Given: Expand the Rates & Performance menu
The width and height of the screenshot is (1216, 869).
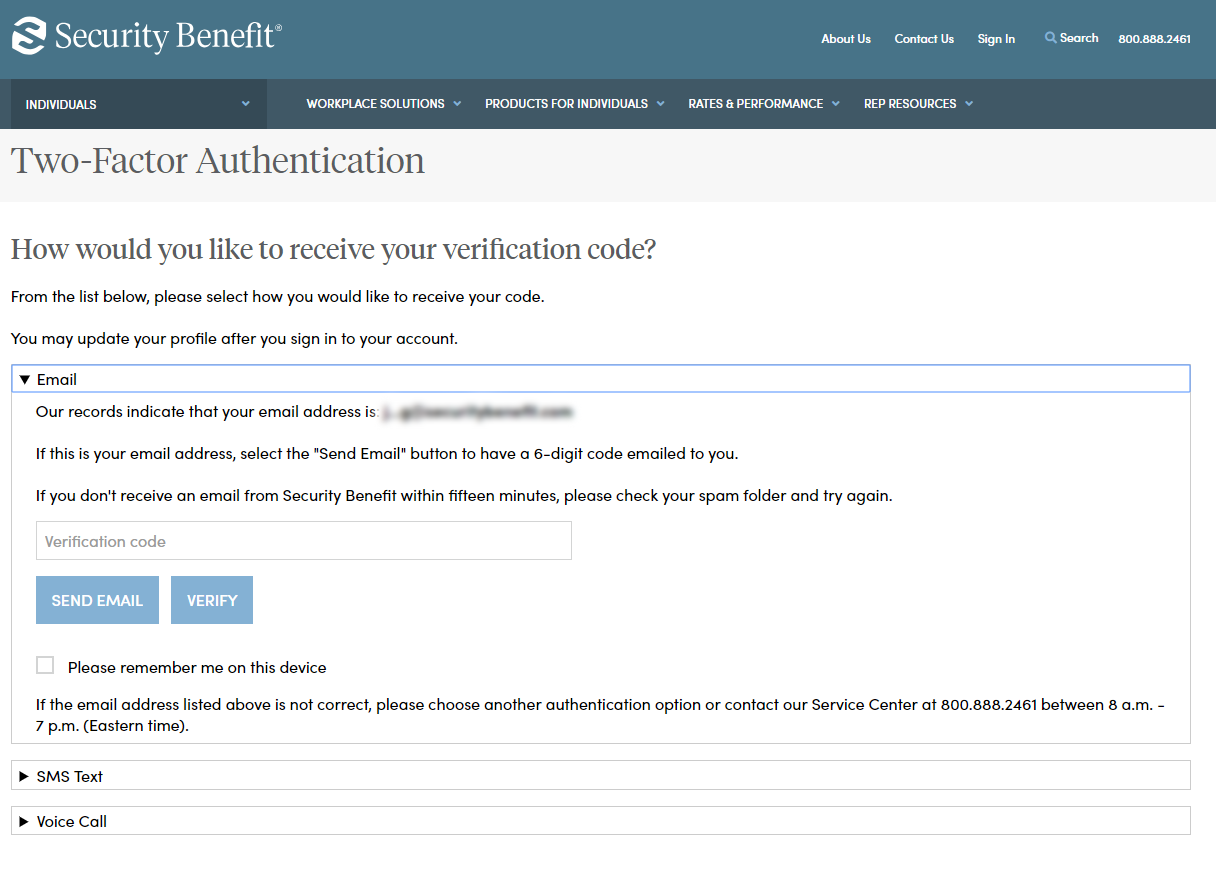Looking at the screenshot, I should [x=764, y=104].
